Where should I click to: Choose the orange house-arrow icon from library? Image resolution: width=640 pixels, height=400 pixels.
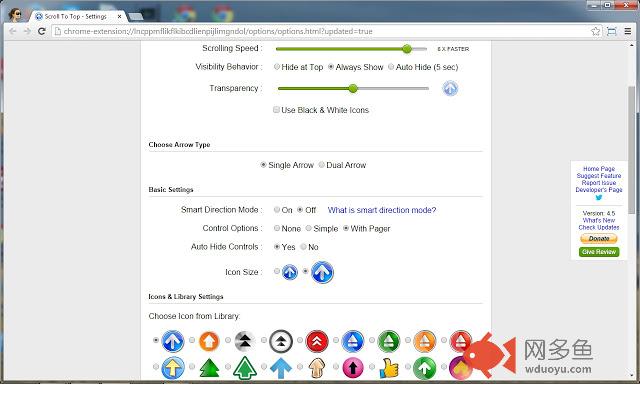click(x=208, y=342)
